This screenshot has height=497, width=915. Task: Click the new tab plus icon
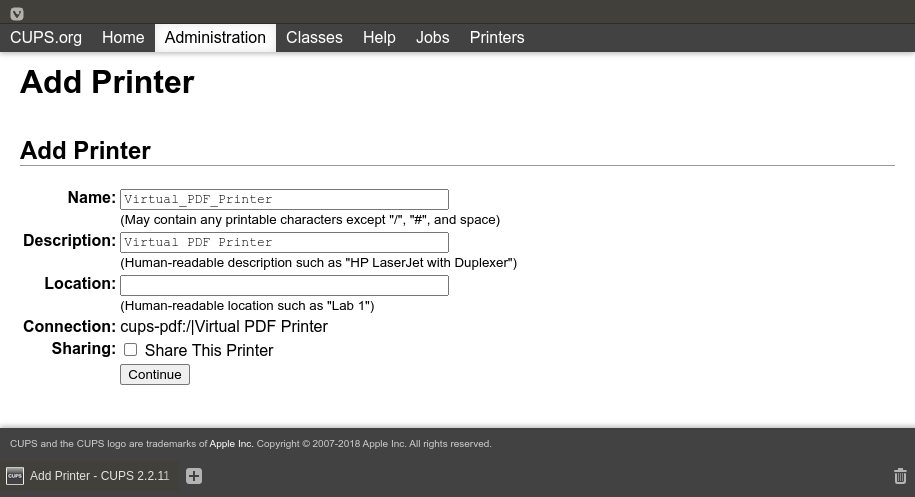(x=194, y=476)
